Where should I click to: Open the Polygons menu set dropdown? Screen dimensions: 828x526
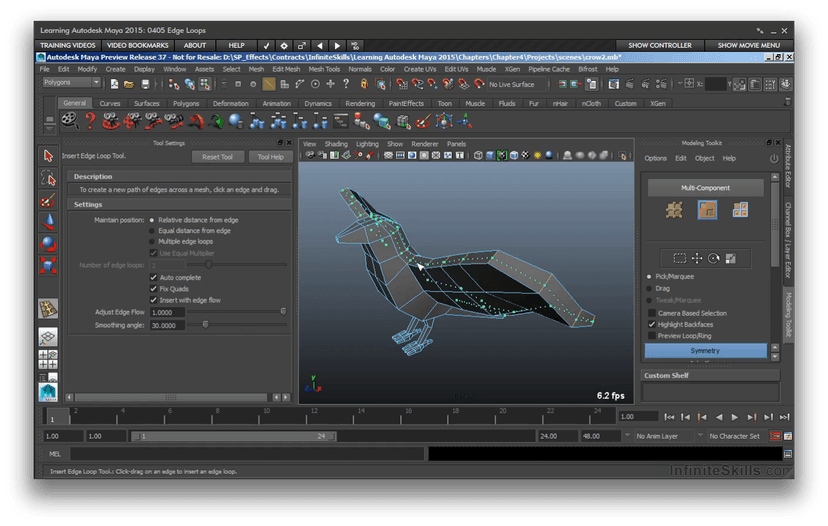(71, 82)
